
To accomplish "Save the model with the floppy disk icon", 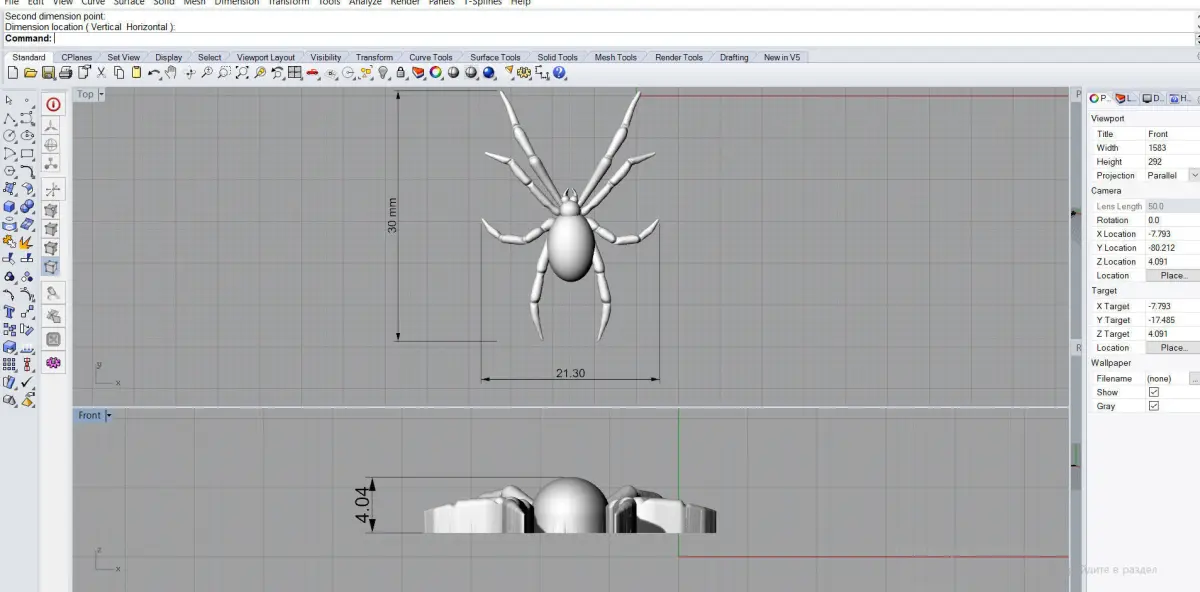I will (x=48, y=73).
